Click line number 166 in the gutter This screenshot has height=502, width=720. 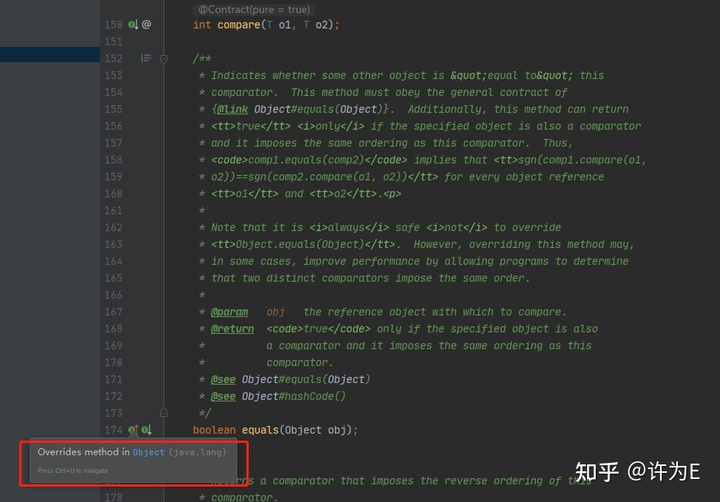point(113,295)
